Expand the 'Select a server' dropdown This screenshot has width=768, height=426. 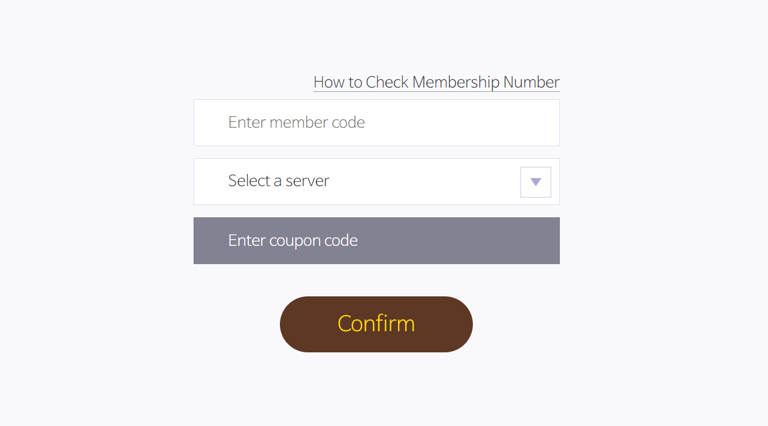click(376, 181)
